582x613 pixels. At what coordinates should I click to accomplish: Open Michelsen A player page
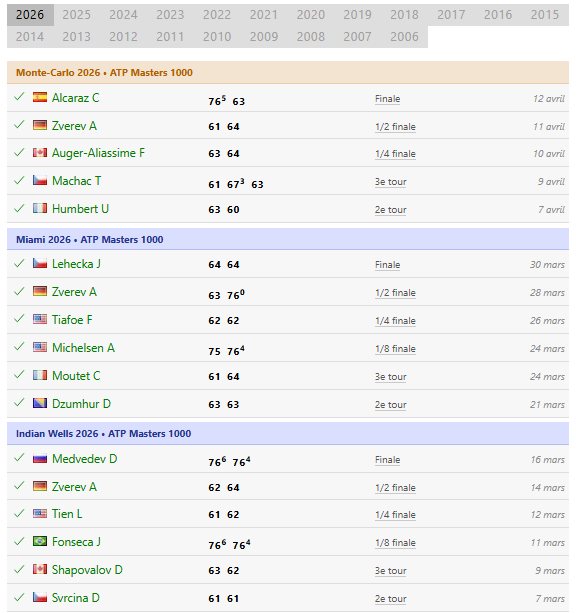83,348
